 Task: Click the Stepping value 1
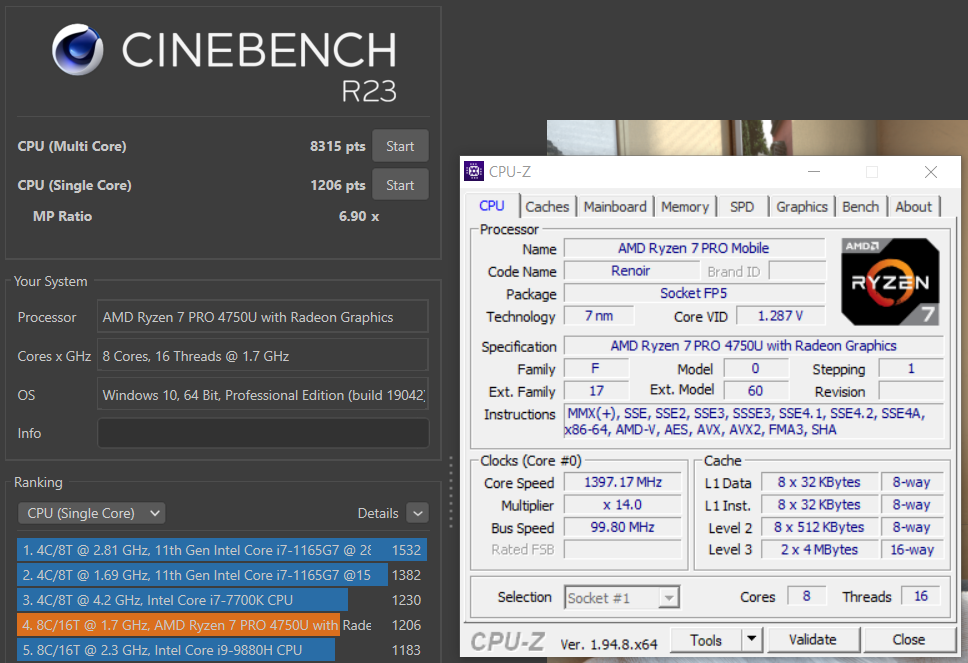911,369
